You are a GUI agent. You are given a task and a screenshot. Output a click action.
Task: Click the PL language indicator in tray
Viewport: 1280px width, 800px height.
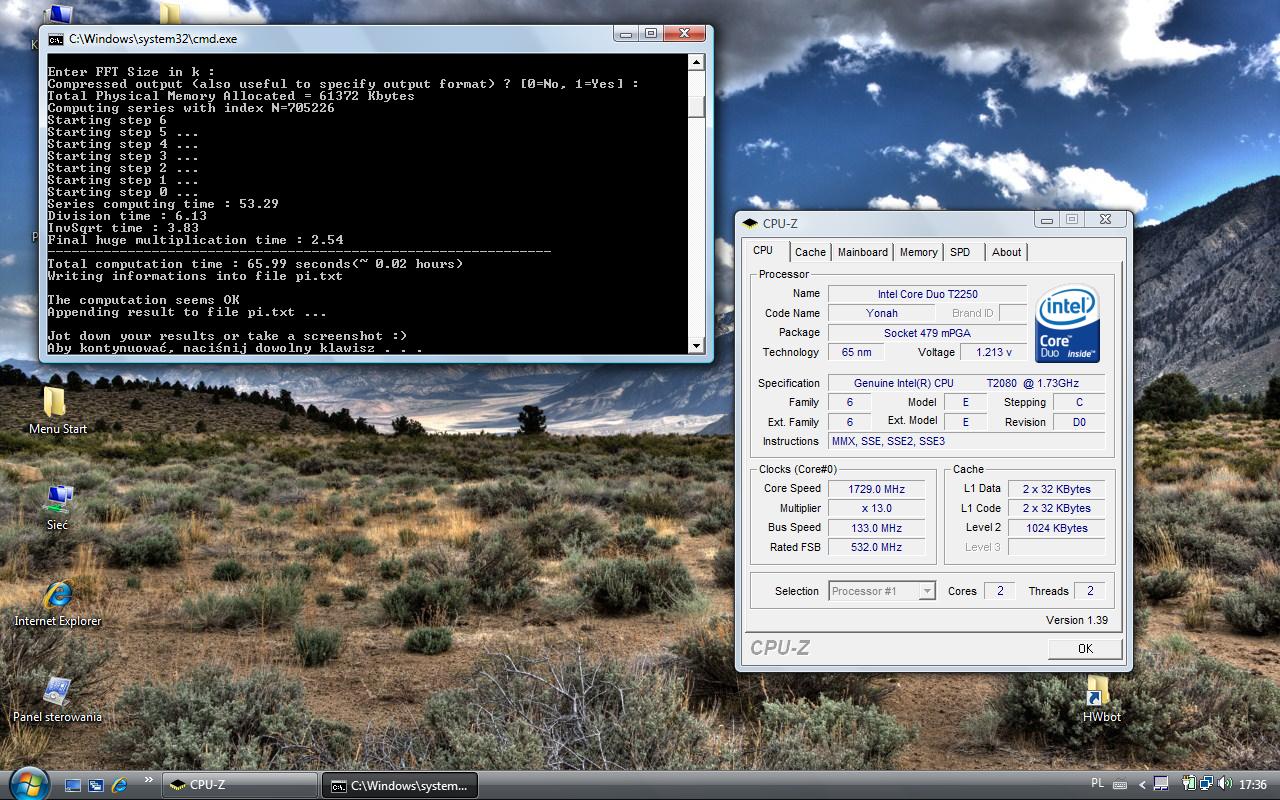pyautogui.click(x=1097, y=784)
